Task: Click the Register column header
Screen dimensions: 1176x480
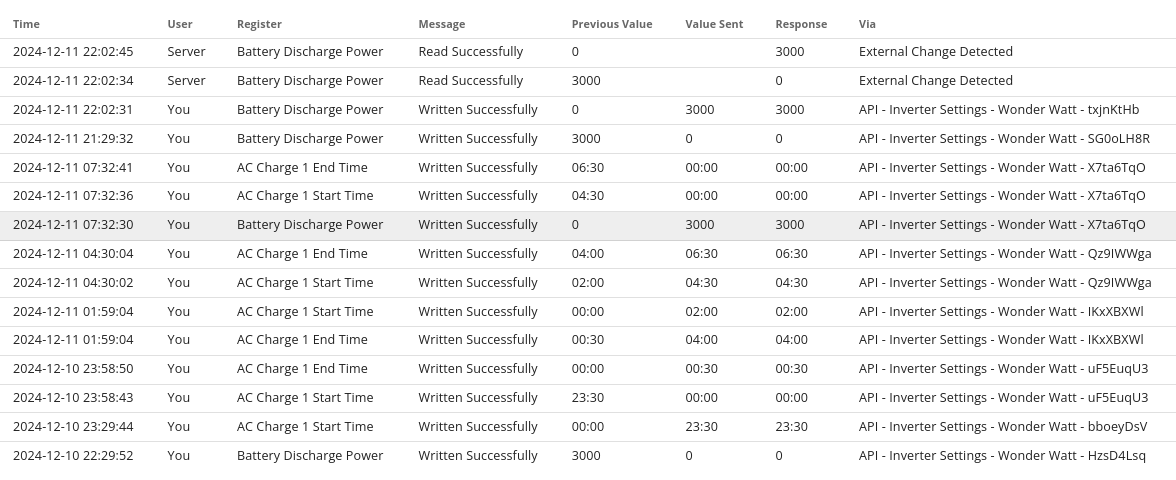Action: 260,24
